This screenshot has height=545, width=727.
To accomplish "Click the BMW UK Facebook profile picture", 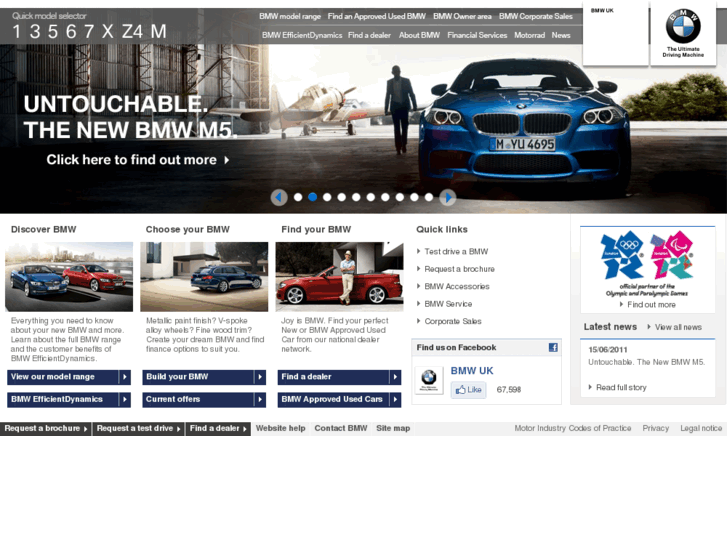I will 428,380.
